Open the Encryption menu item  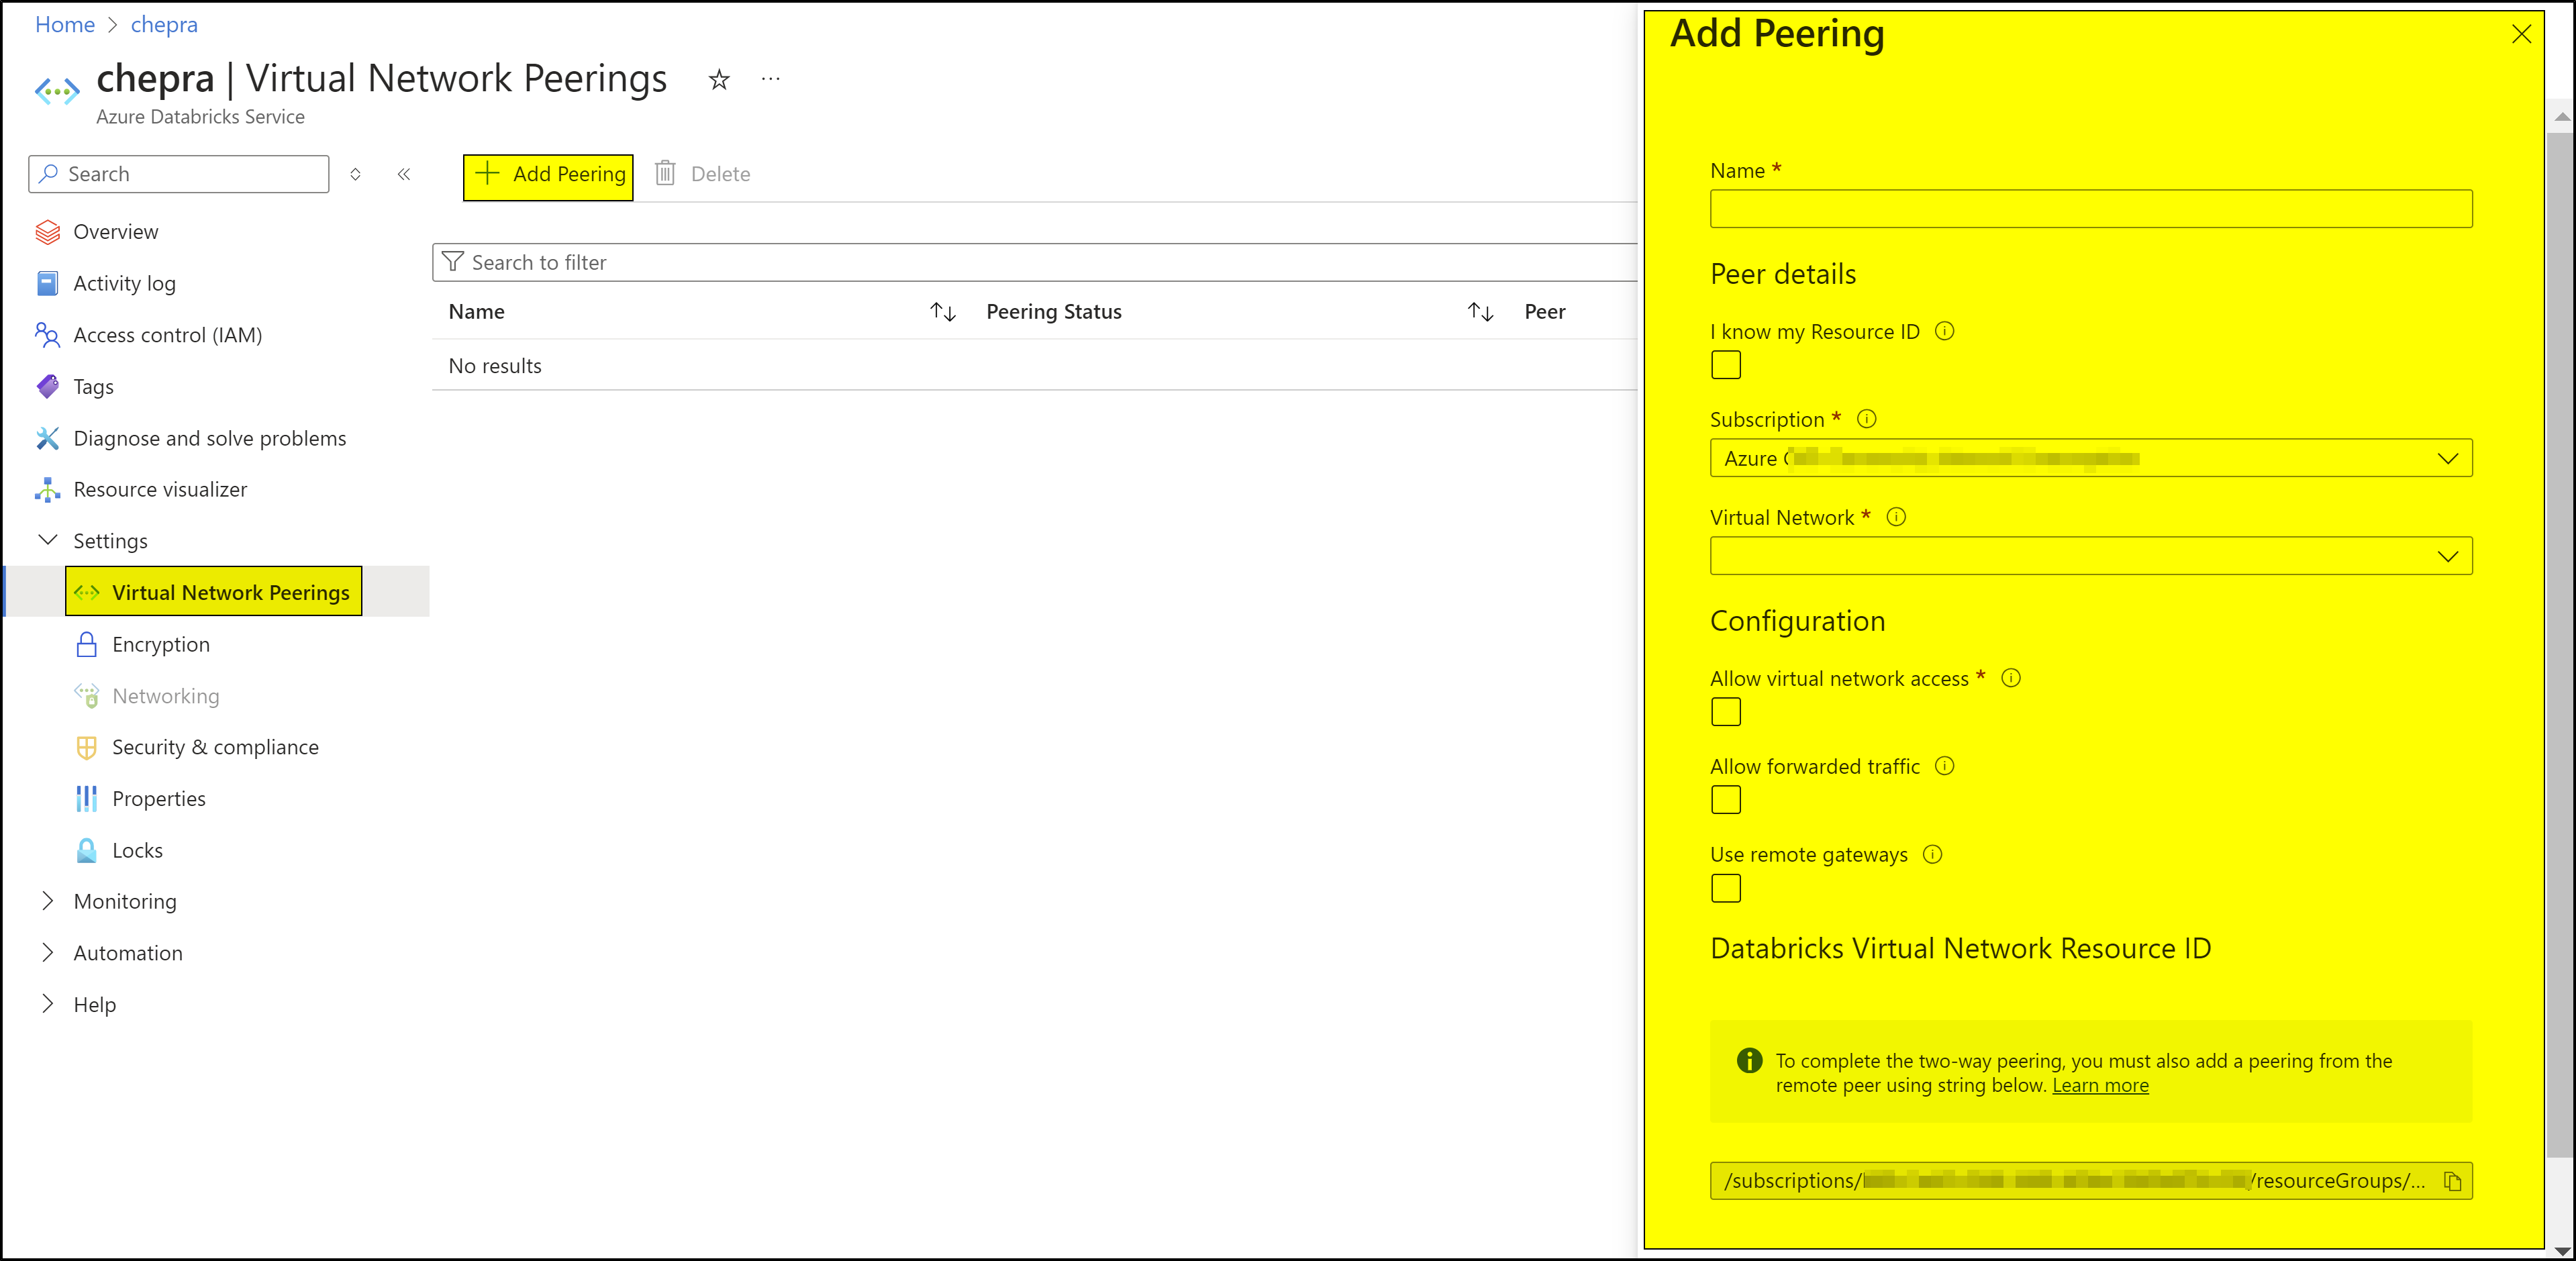161,645
